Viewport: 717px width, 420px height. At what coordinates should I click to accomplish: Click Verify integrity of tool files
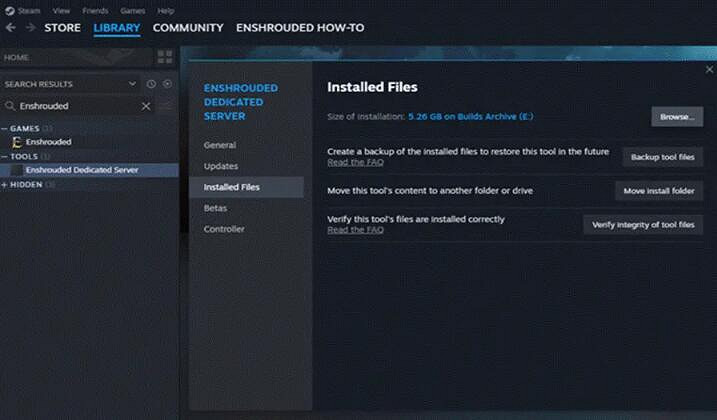click(x=642, y=225)
